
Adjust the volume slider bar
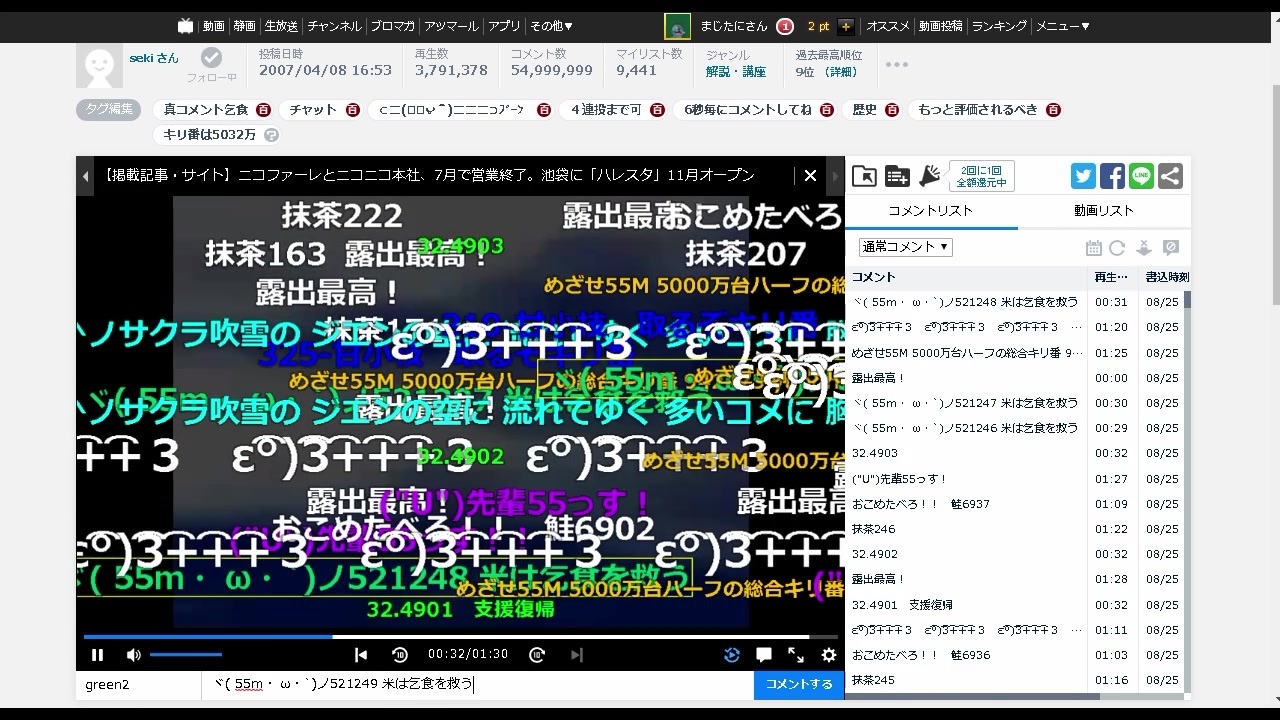click(186, 655)
